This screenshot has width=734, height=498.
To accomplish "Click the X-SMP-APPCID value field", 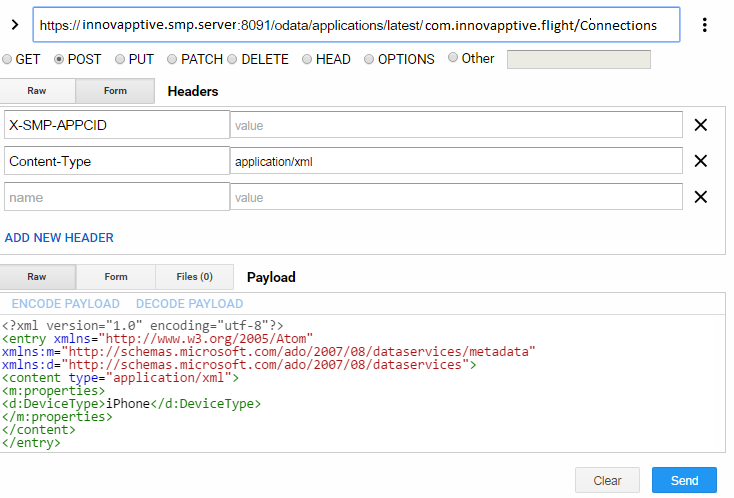I will tap(456, 125).
